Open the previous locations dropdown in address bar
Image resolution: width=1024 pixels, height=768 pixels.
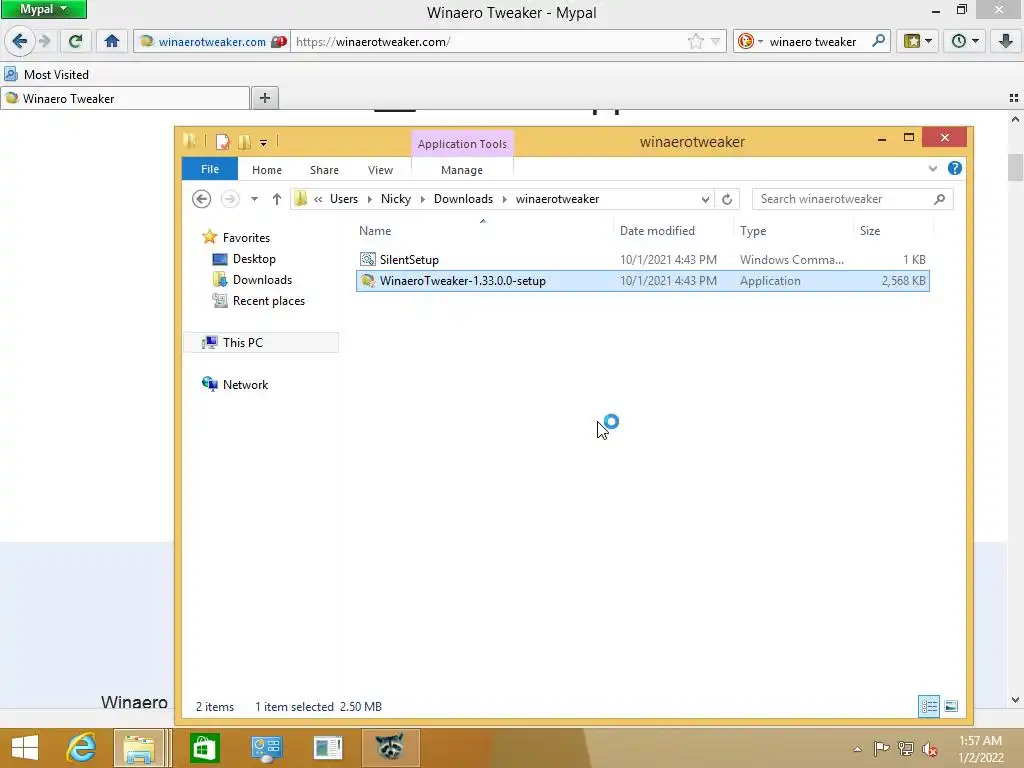pos(705,199)
